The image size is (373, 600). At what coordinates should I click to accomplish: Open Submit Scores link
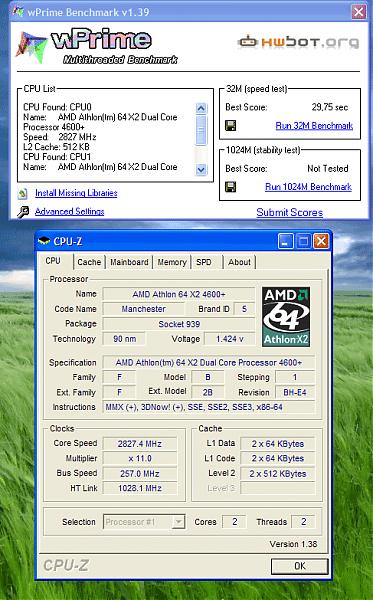[290, 212]
